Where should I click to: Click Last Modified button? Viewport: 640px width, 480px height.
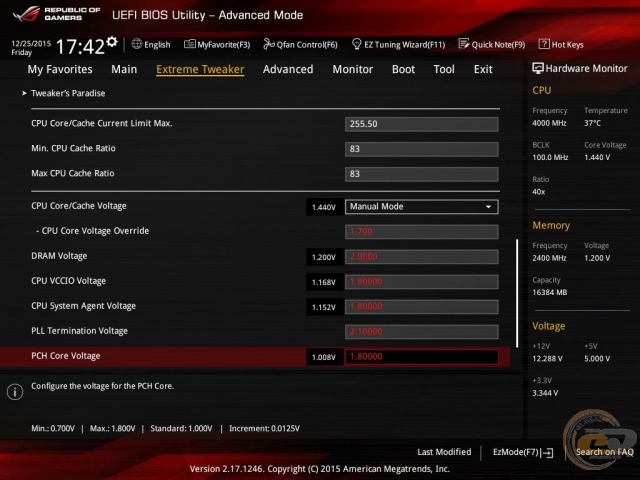(444, 452)
